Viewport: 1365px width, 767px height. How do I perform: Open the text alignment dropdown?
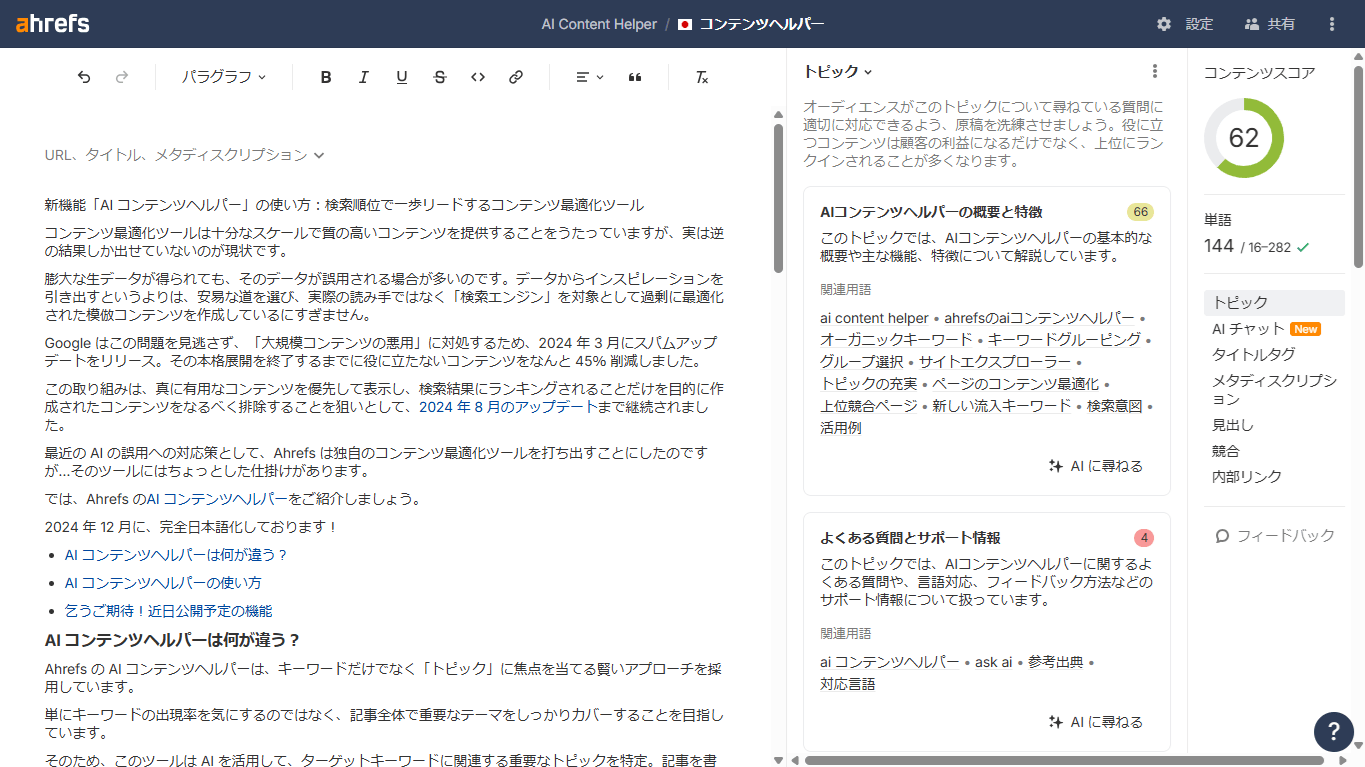(x=585, y=77)
